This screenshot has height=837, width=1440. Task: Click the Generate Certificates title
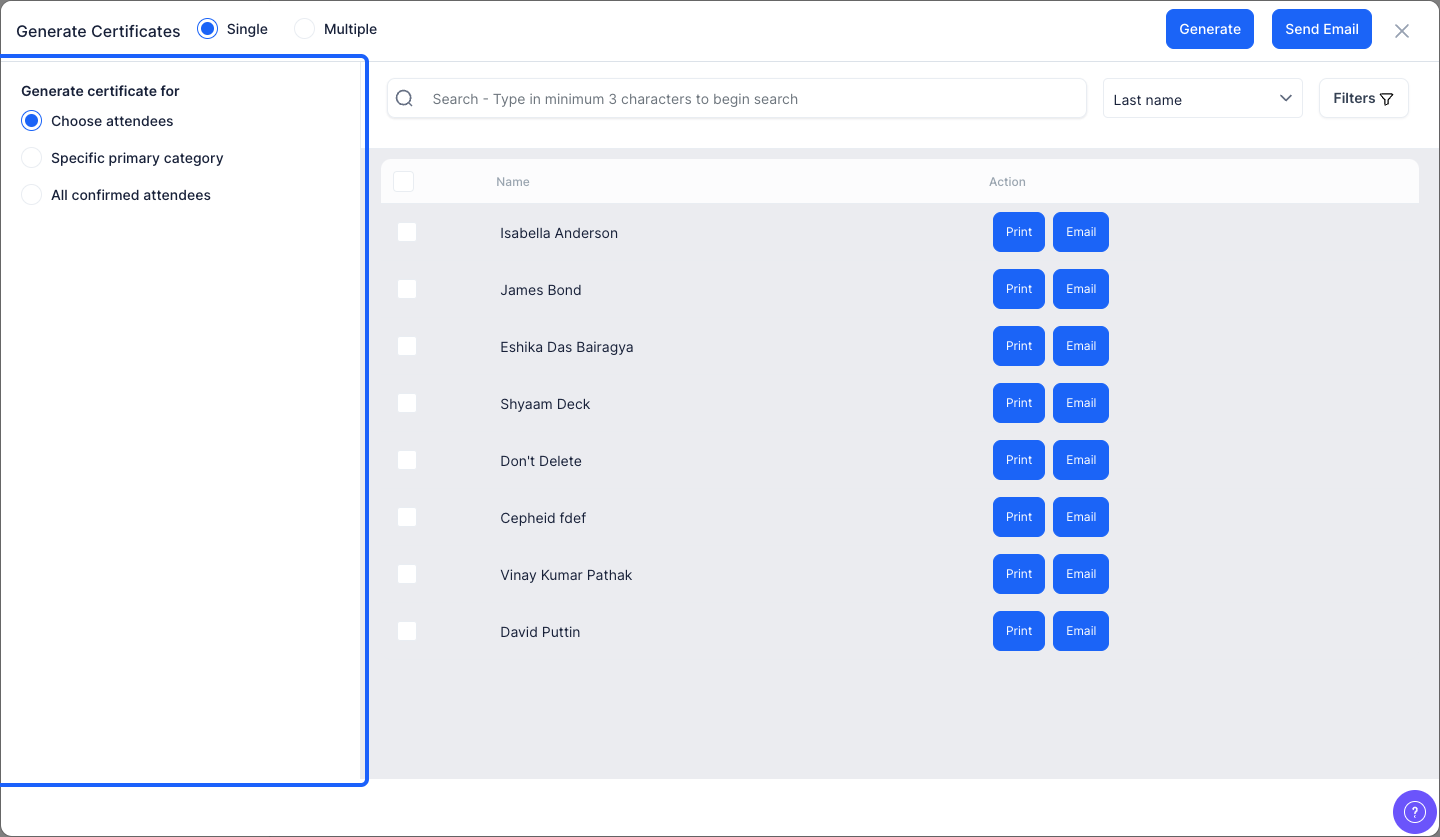[98, 31]
